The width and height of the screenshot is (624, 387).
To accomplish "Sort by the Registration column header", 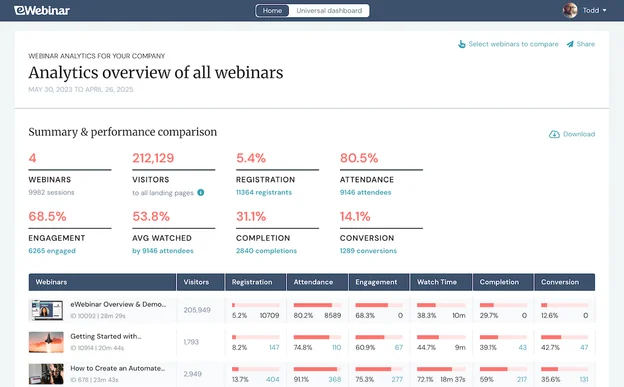I will (x=255, y=282).
